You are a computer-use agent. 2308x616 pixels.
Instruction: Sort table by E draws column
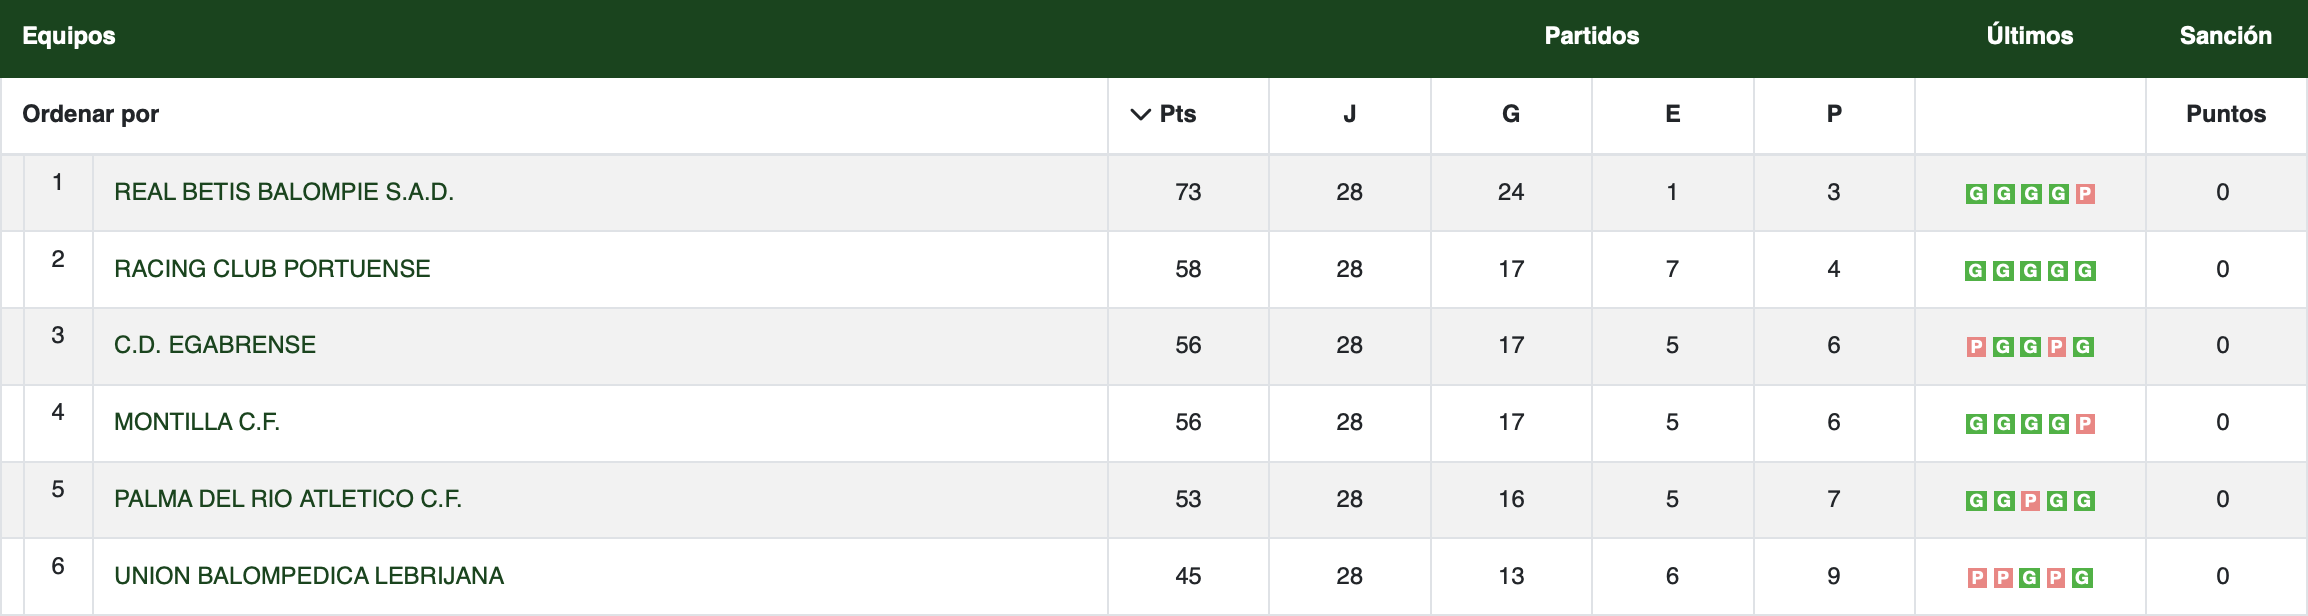1672,115
